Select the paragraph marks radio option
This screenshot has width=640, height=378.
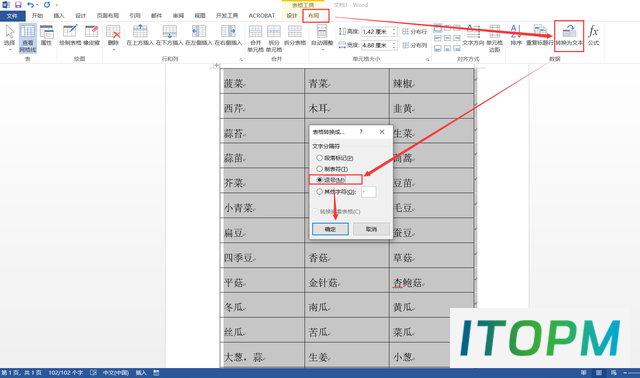pyautogui.click(x=320, y=158)
